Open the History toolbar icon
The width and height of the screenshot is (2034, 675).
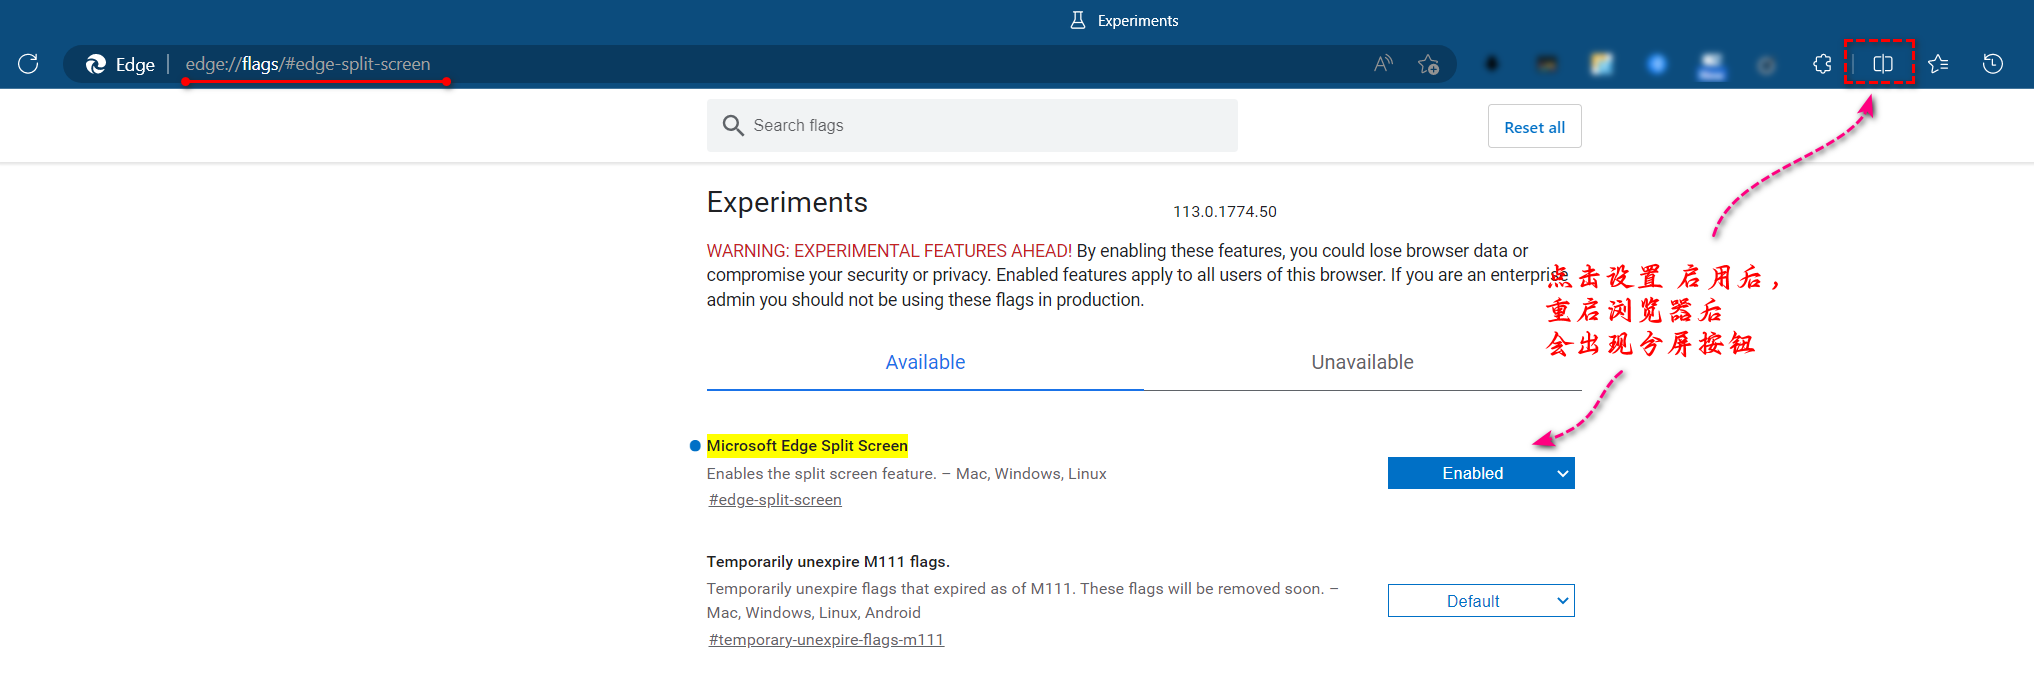(1993, 64)
